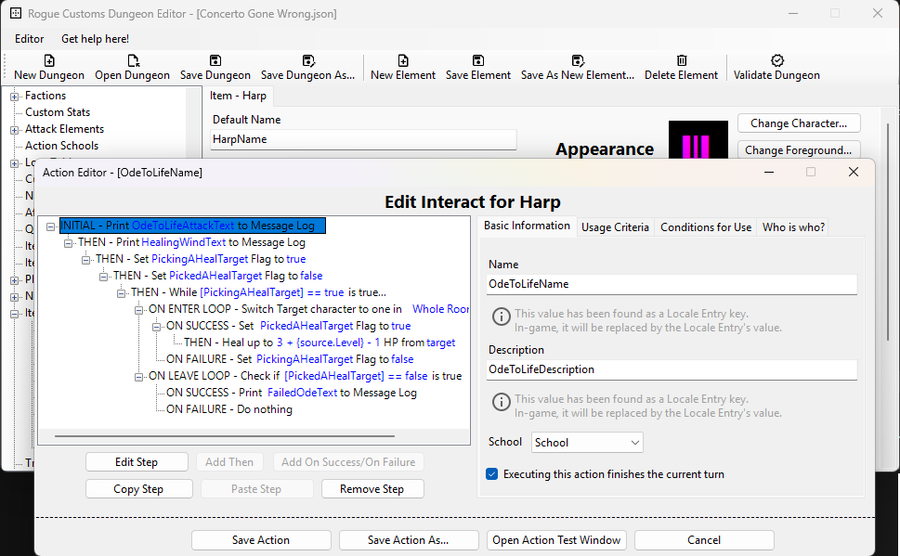Click the Change Character... button
The height and width of the screenshot is (556, 900).
pos(798,123)
